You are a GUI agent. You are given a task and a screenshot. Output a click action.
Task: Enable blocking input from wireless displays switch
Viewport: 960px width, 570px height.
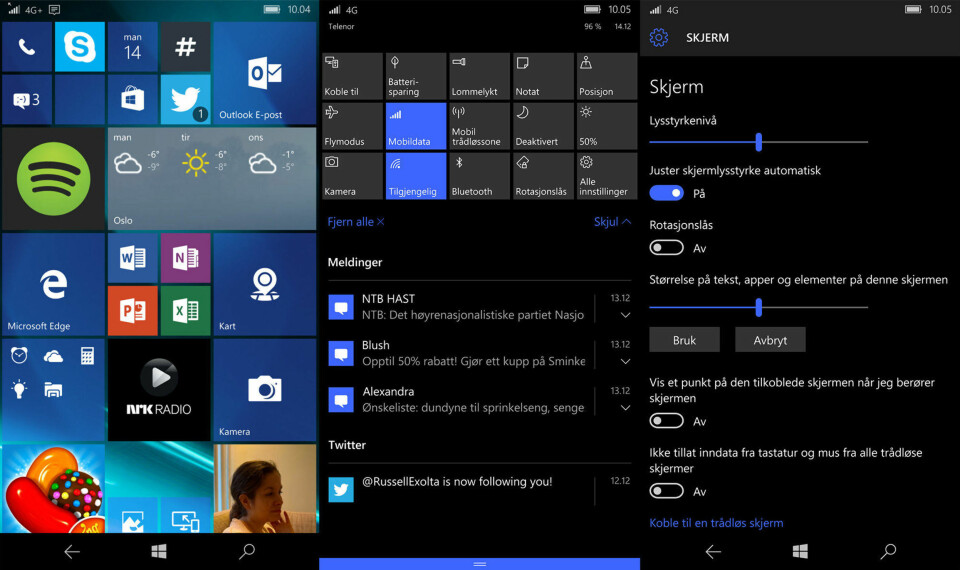click(666, 491)
